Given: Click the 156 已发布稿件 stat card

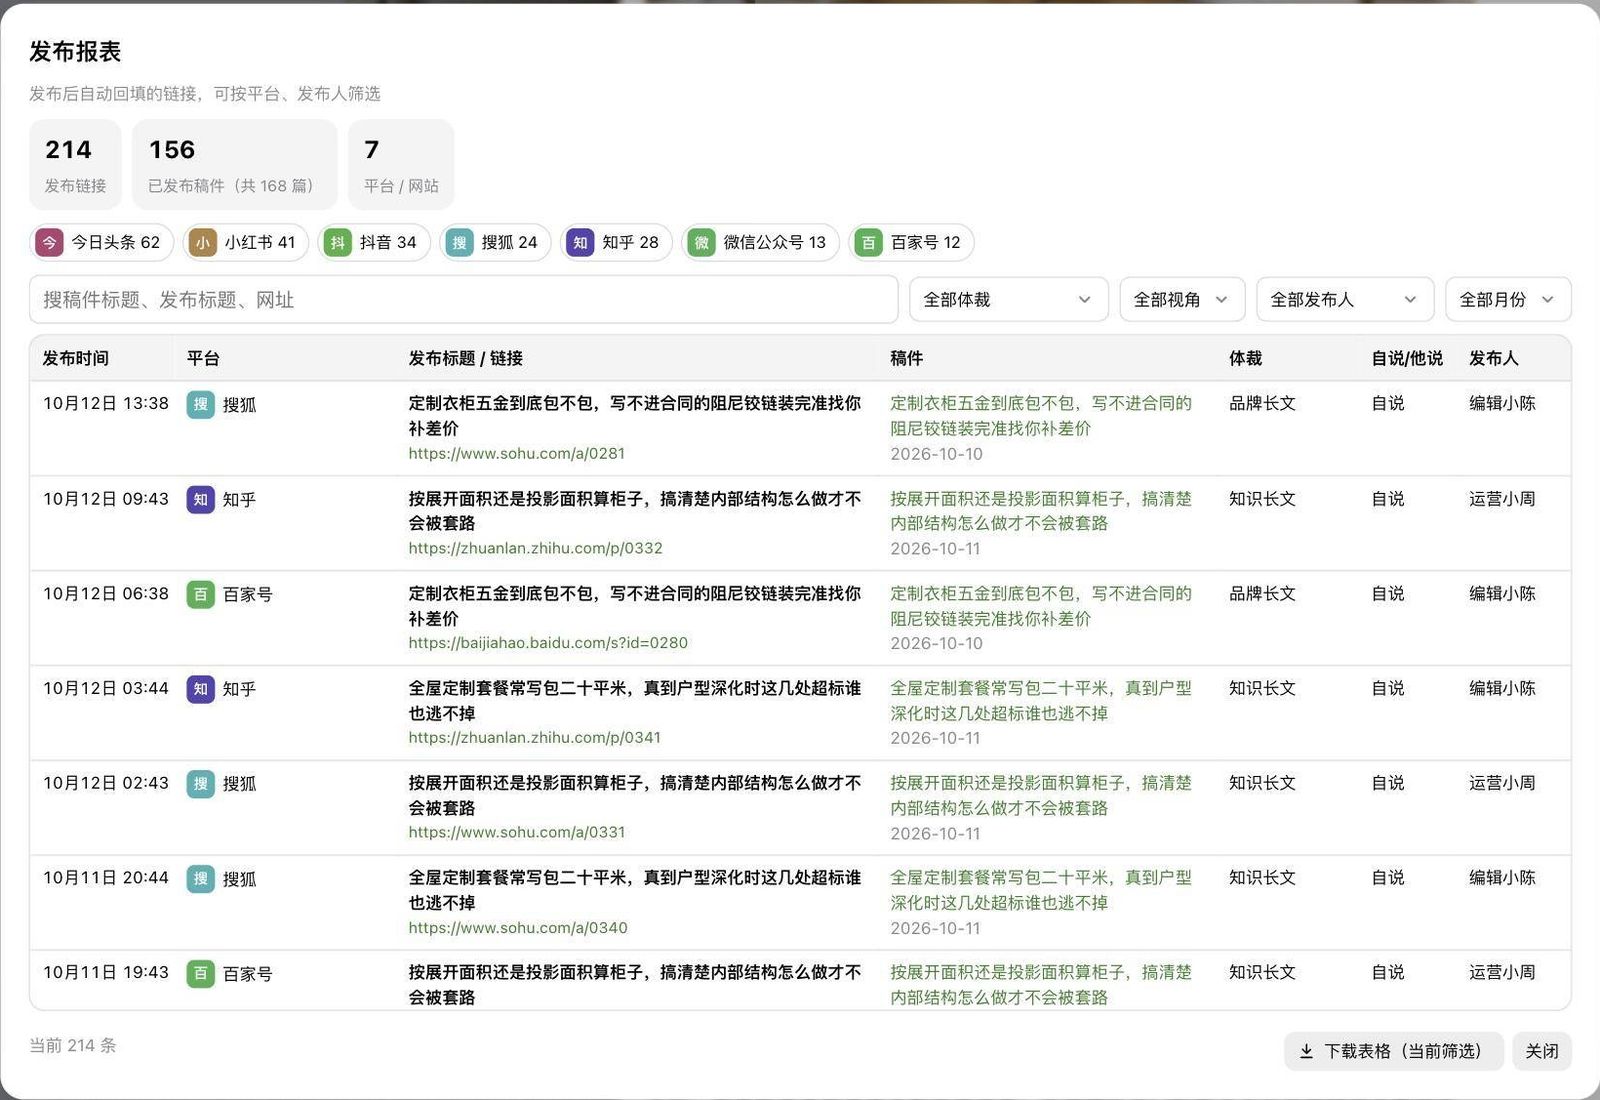Looking at the screenshot, I should [x=234, y=165].
